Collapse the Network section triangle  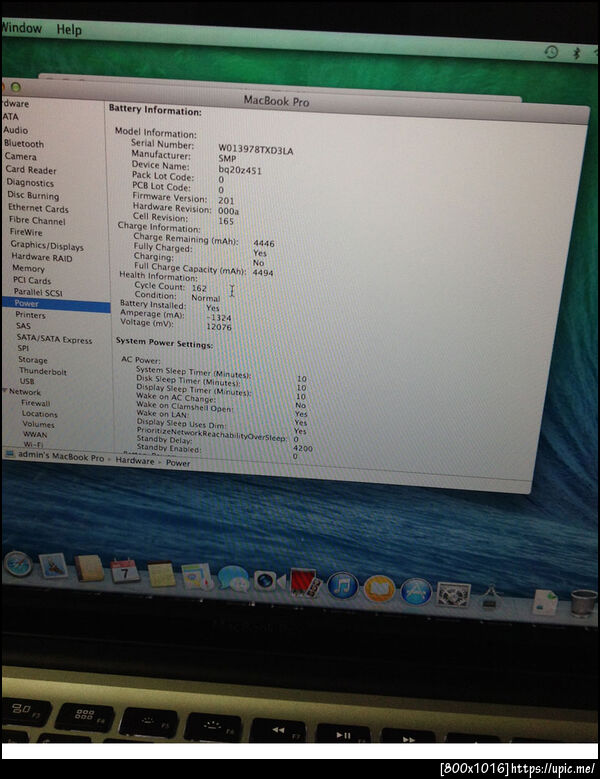4,390
